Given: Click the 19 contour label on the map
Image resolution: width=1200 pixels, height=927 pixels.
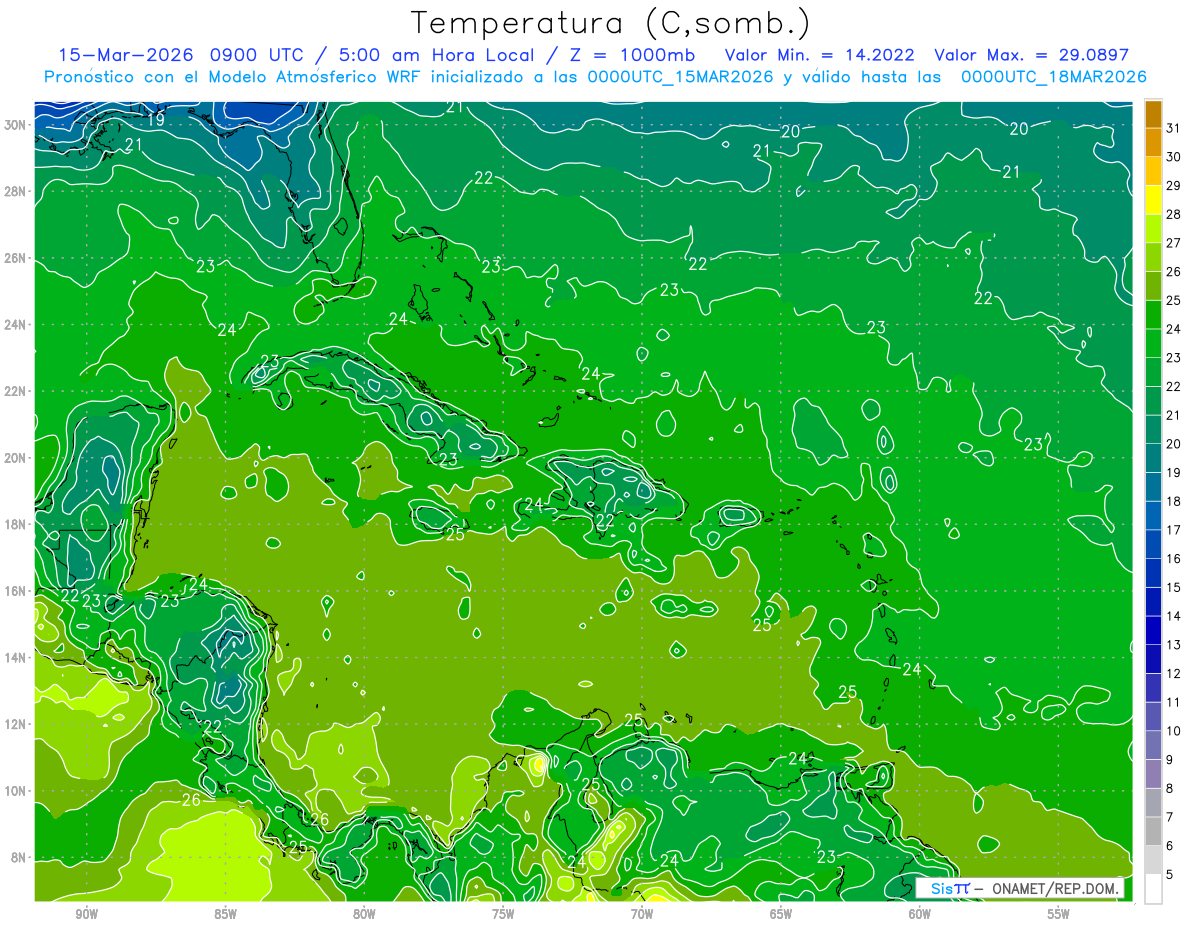Looking at the screenshot, I should pos(155,119).
